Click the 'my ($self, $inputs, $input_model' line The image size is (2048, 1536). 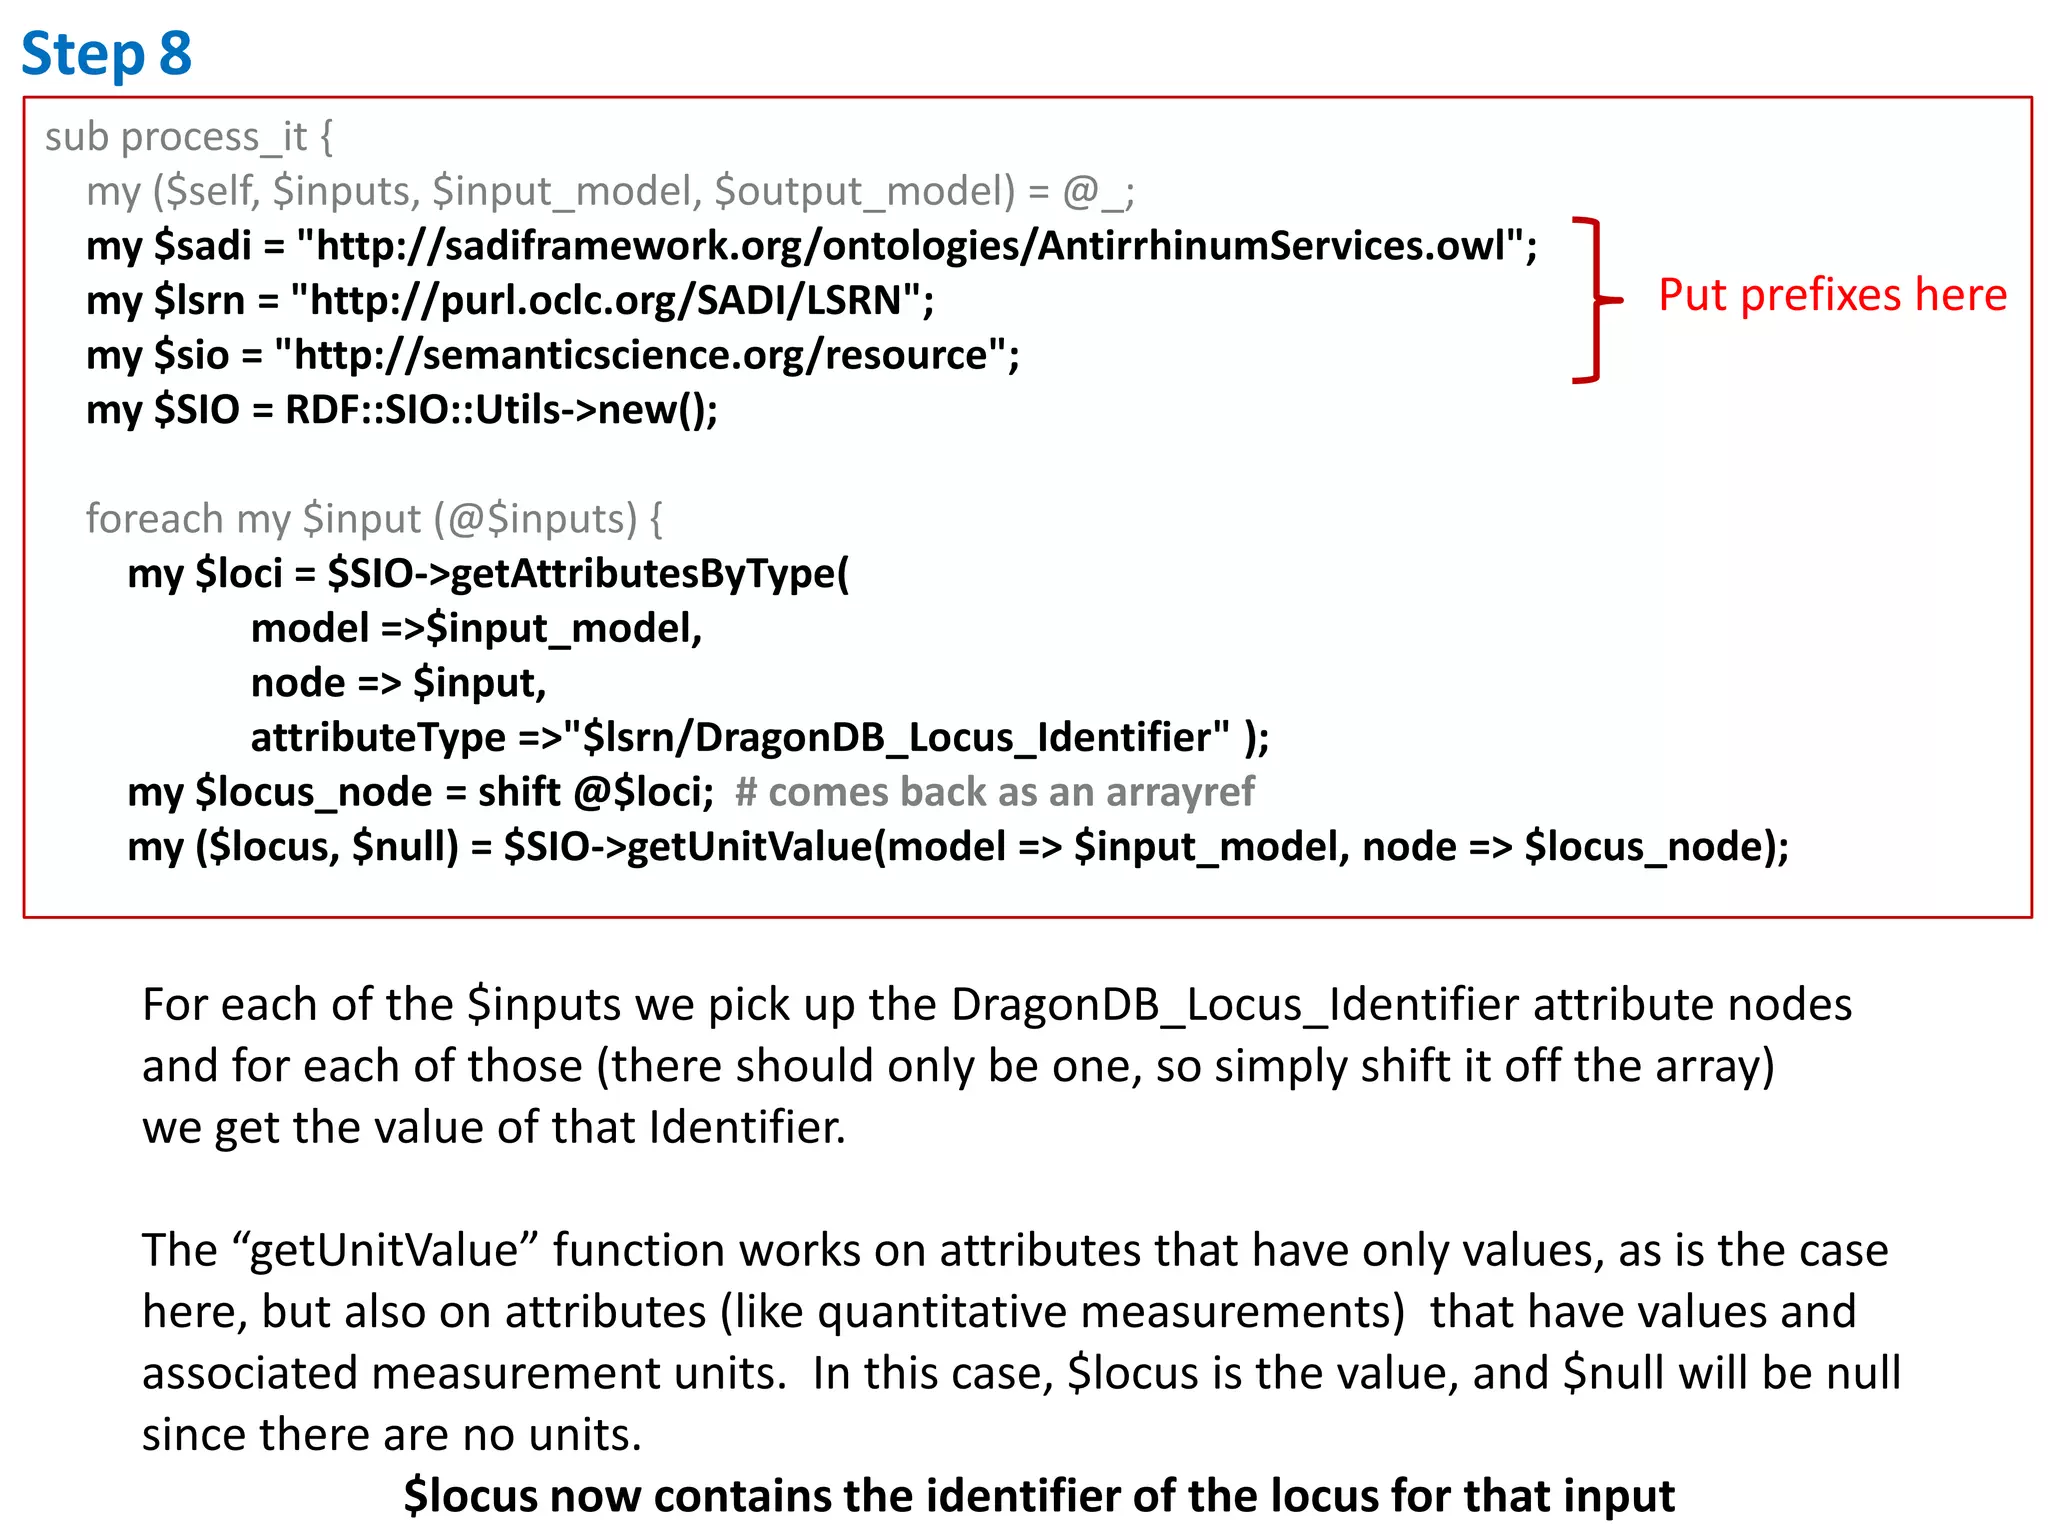point(610,191)
